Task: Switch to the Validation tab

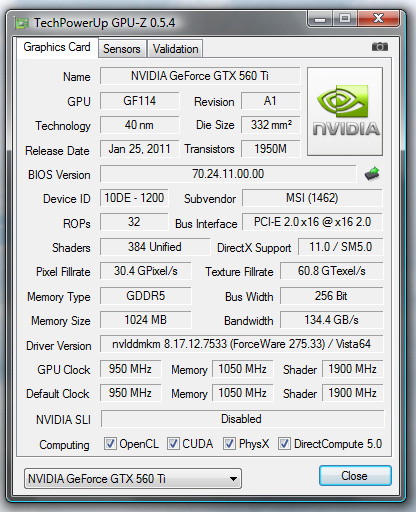Action: point(175,49)
